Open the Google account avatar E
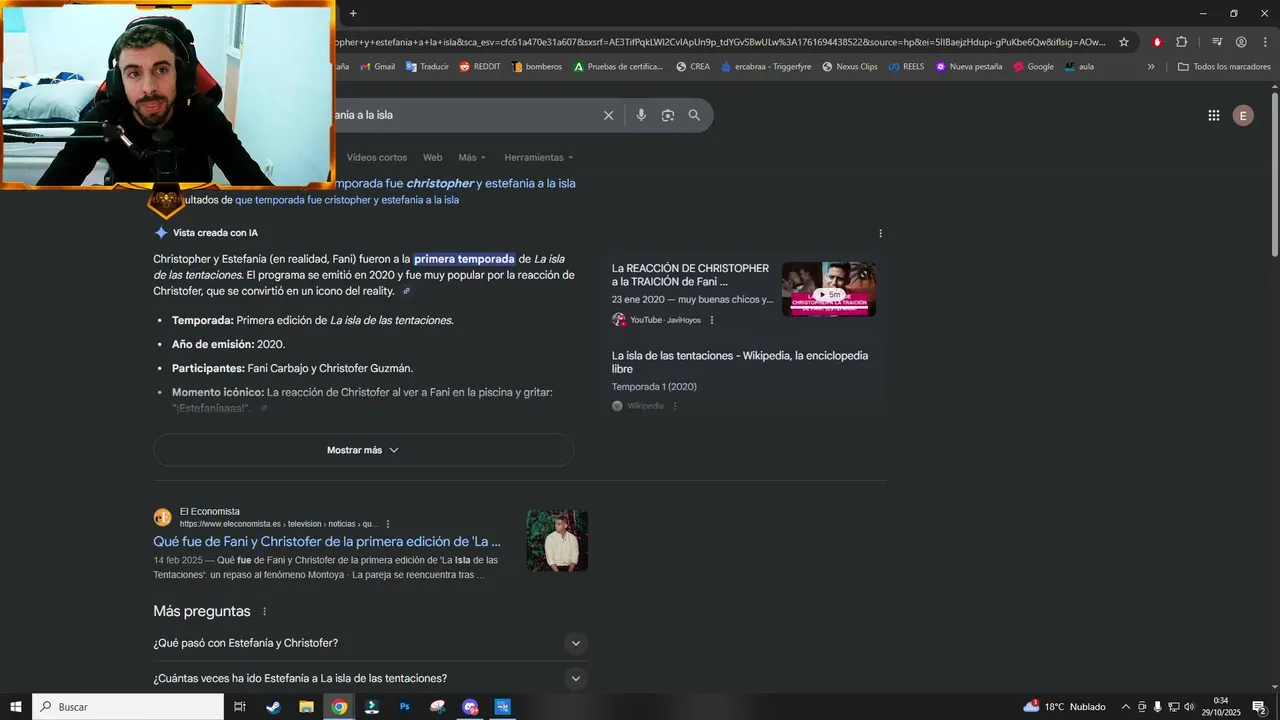Screen dimensions: 1280x720 (x=1243, y=115)
